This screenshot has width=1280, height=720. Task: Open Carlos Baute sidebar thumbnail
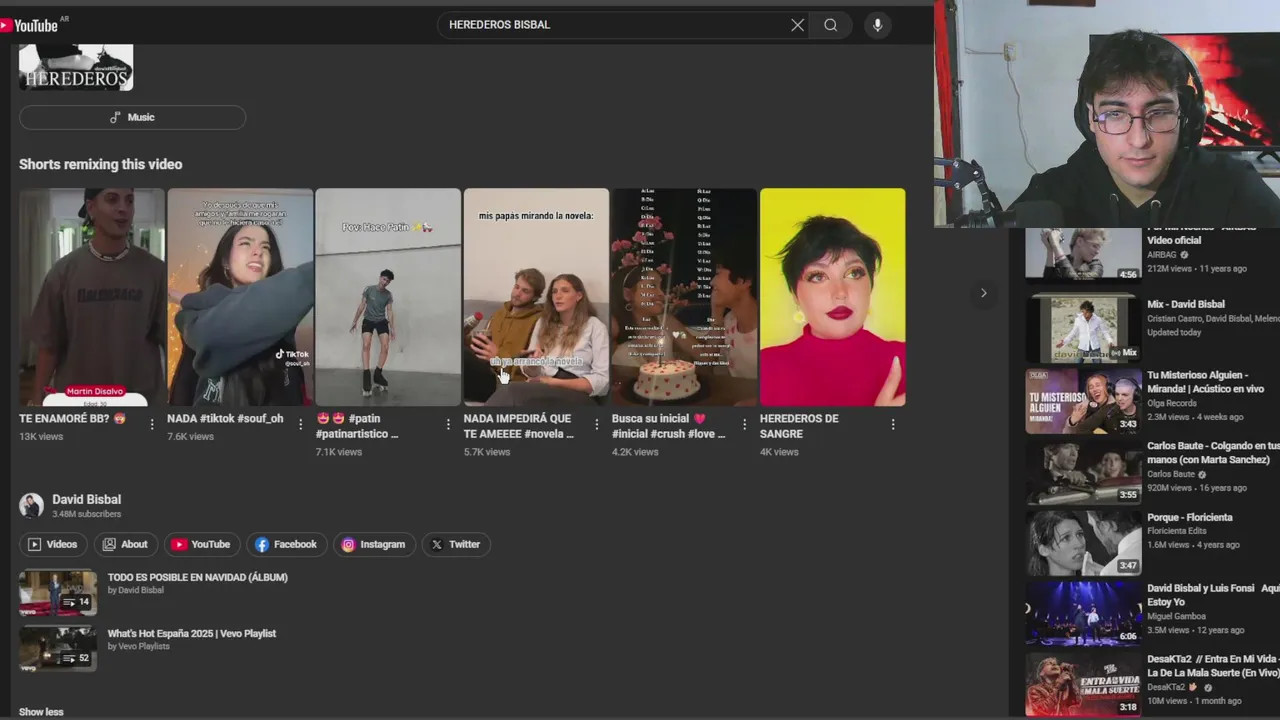coord(1083,471)
